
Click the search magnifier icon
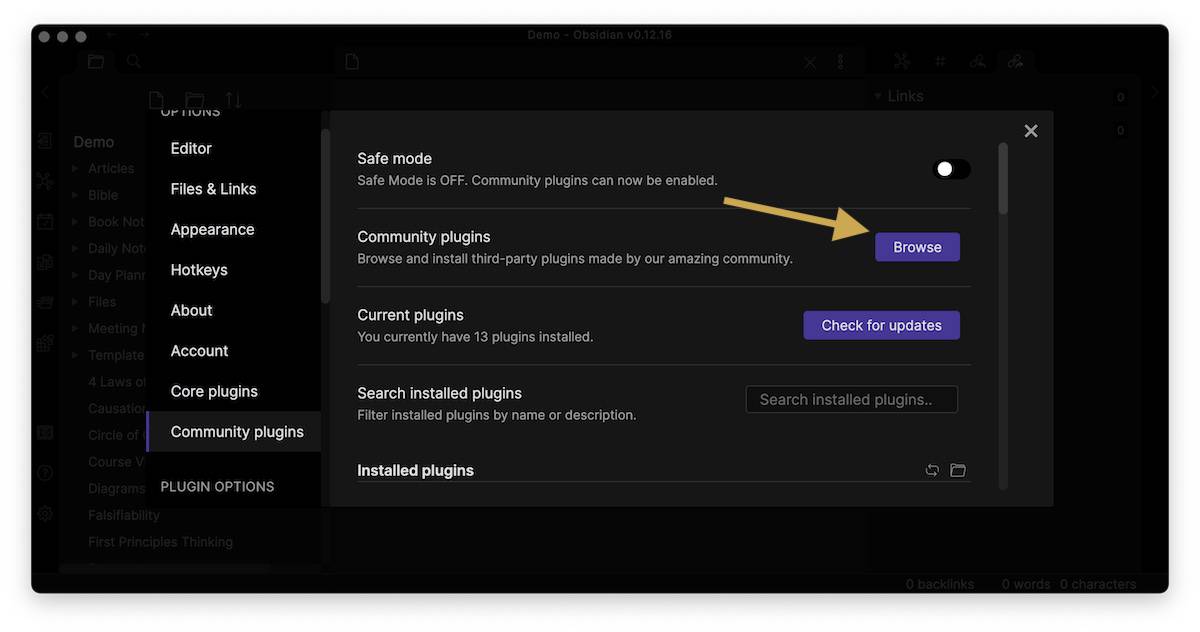[133, 61]
